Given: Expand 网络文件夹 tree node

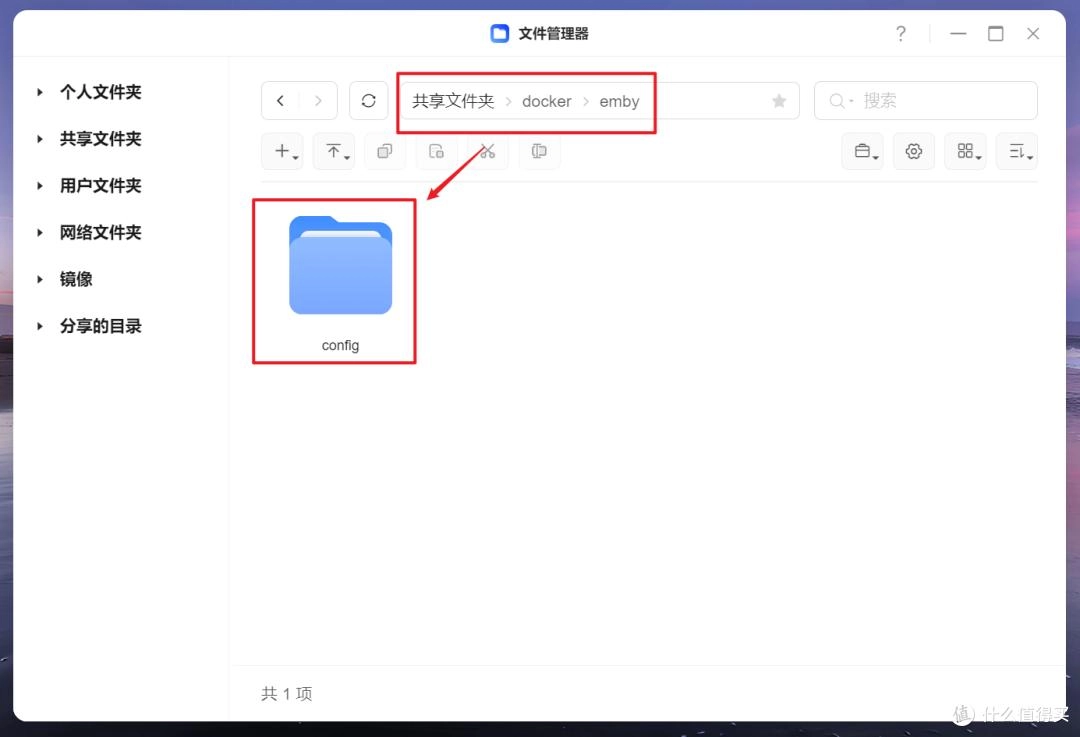Looking at the screenshot, I should [40, 232].
